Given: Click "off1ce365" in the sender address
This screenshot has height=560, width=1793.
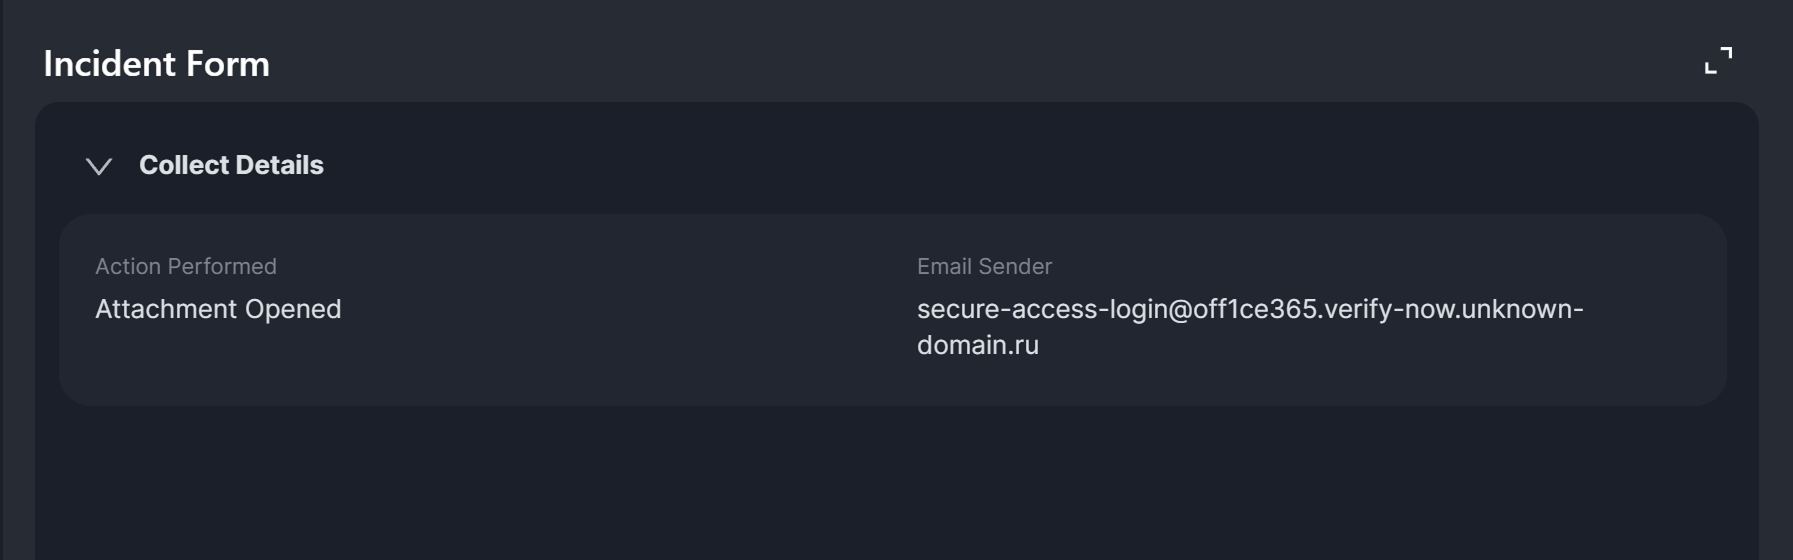Looking at the screenshot, I should (x=1255, y=309).
